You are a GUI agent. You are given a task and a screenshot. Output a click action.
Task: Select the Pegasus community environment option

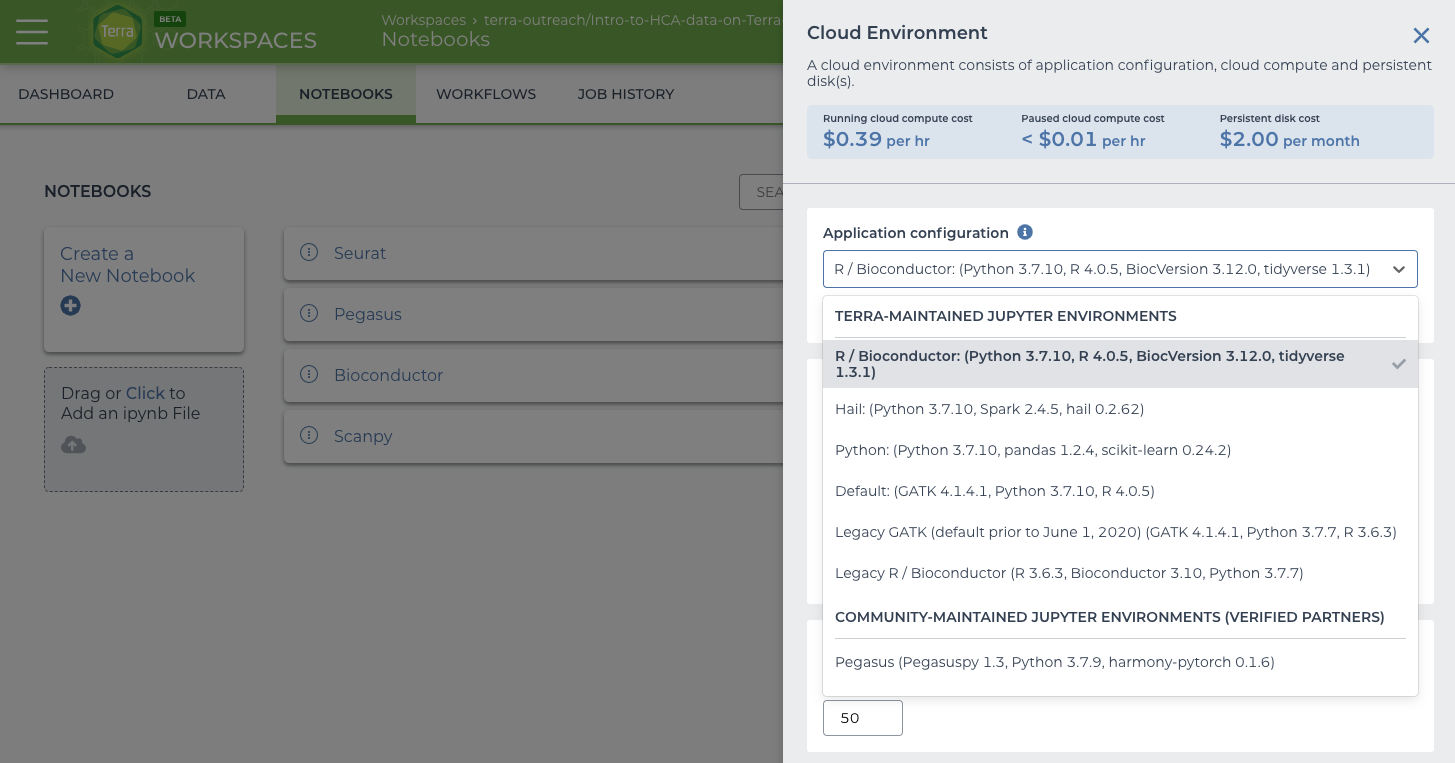pyautogui.click(x=1120, y=662)
